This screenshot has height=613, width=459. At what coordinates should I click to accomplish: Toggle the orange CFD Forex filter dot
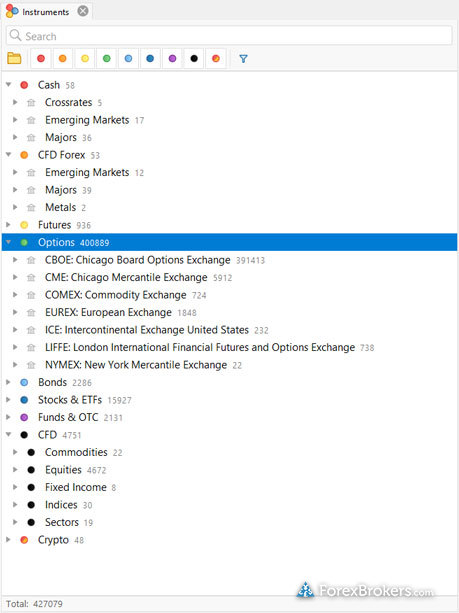(x=63, y=59)
